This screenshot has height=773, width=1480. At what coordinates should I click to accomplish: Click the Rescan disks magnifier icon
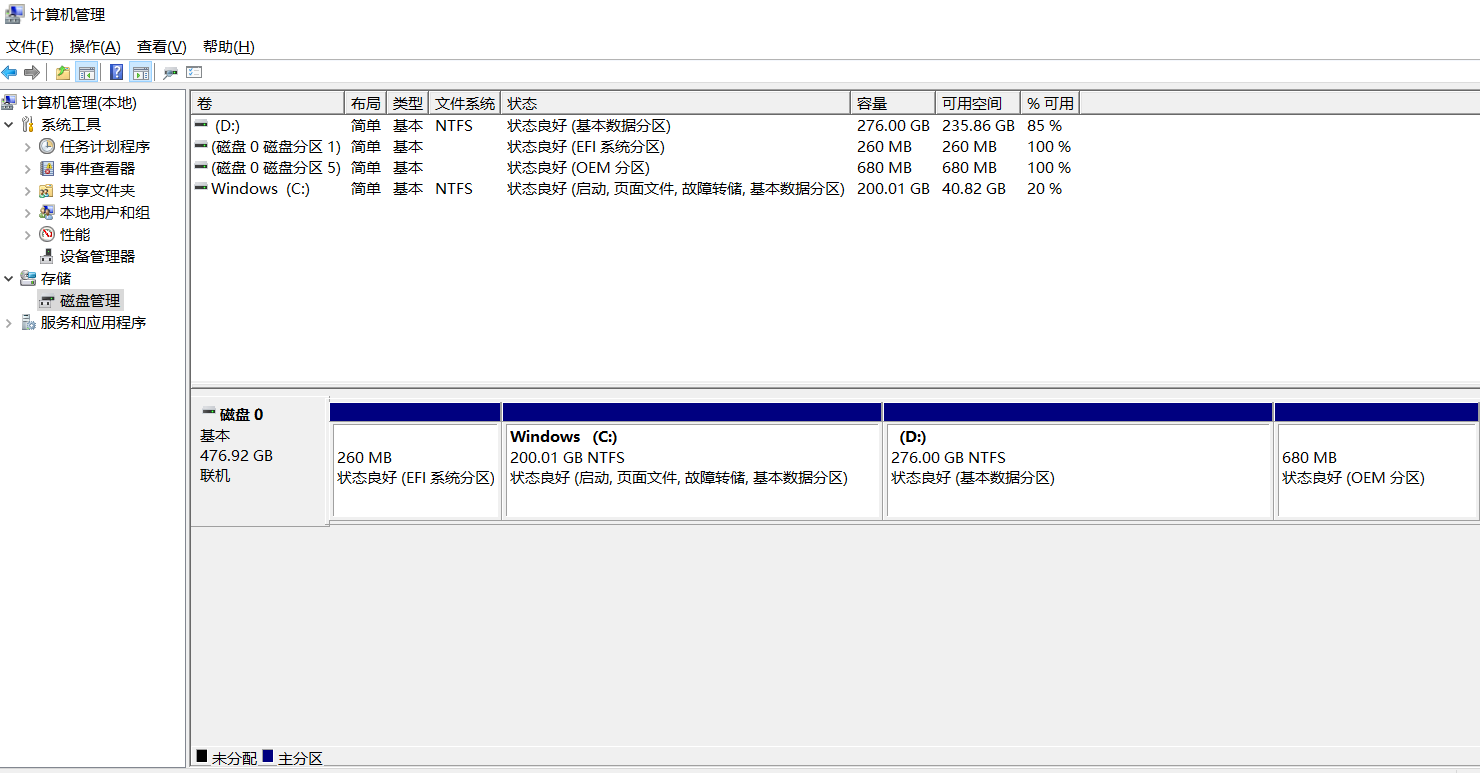(171, 72)
